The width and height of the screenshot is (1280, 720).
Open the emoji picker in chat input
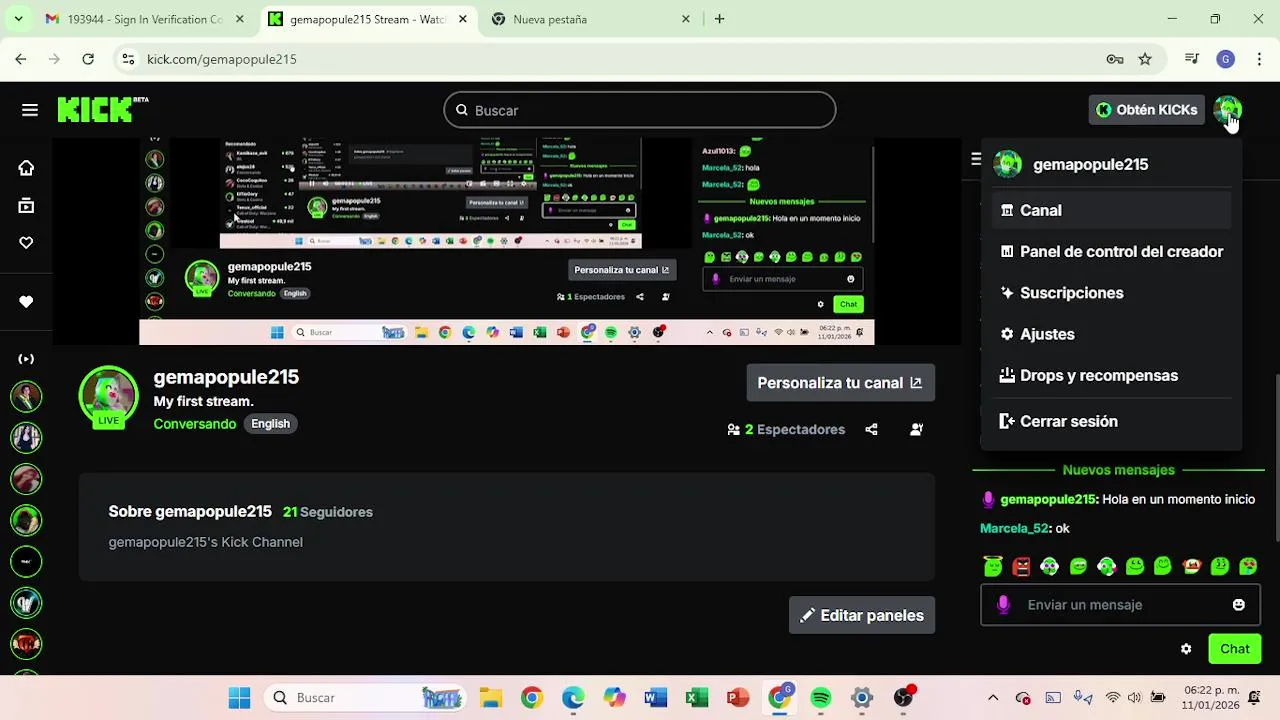point(1238,605)
